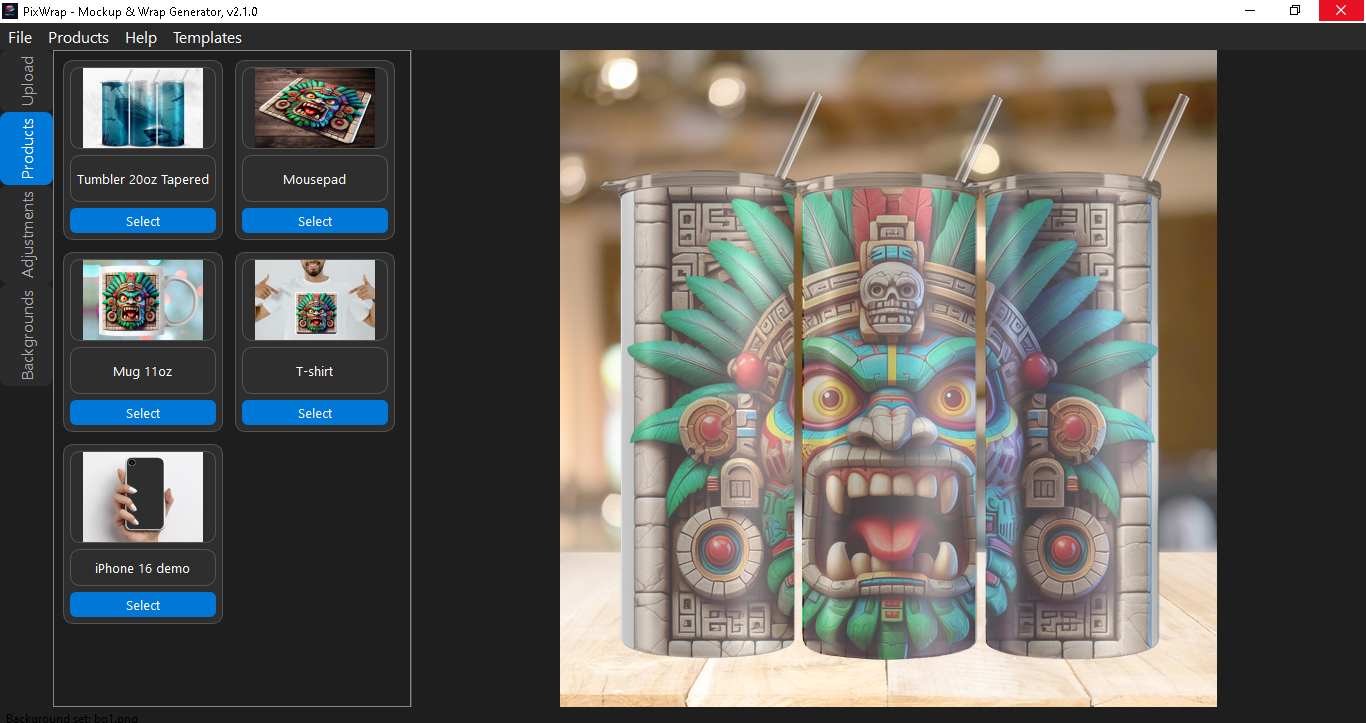Click the iPhone 16 demo thumbnail
The image size is (1366, 723).
(x=143, y=496)
